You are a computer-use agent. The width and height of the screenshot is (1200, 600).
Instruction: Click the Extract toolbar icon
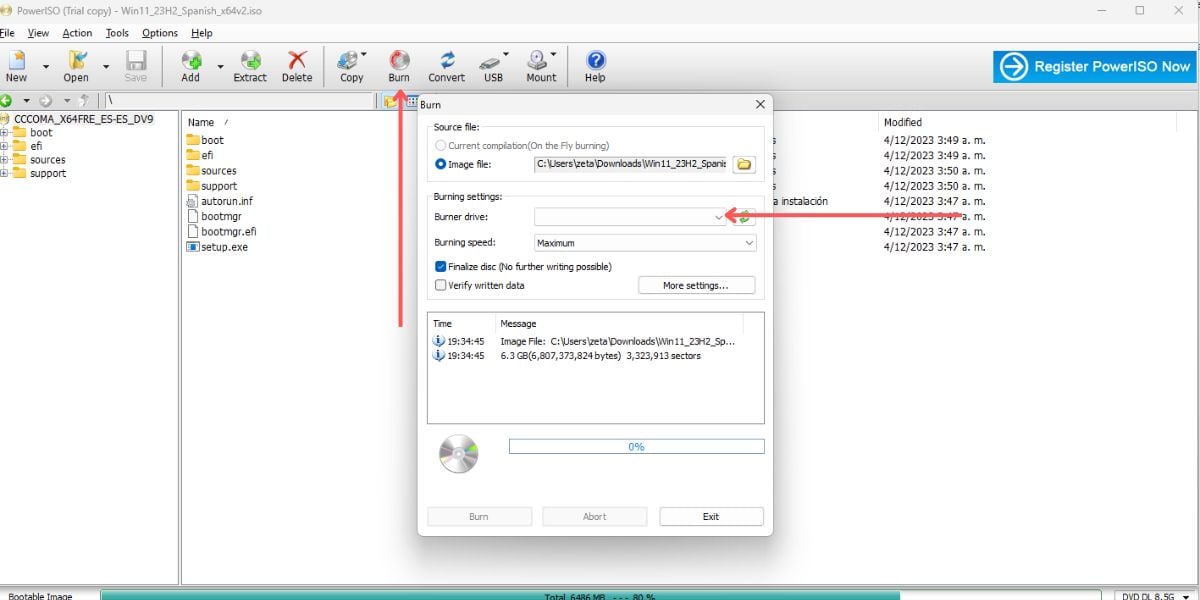(250, 62)
